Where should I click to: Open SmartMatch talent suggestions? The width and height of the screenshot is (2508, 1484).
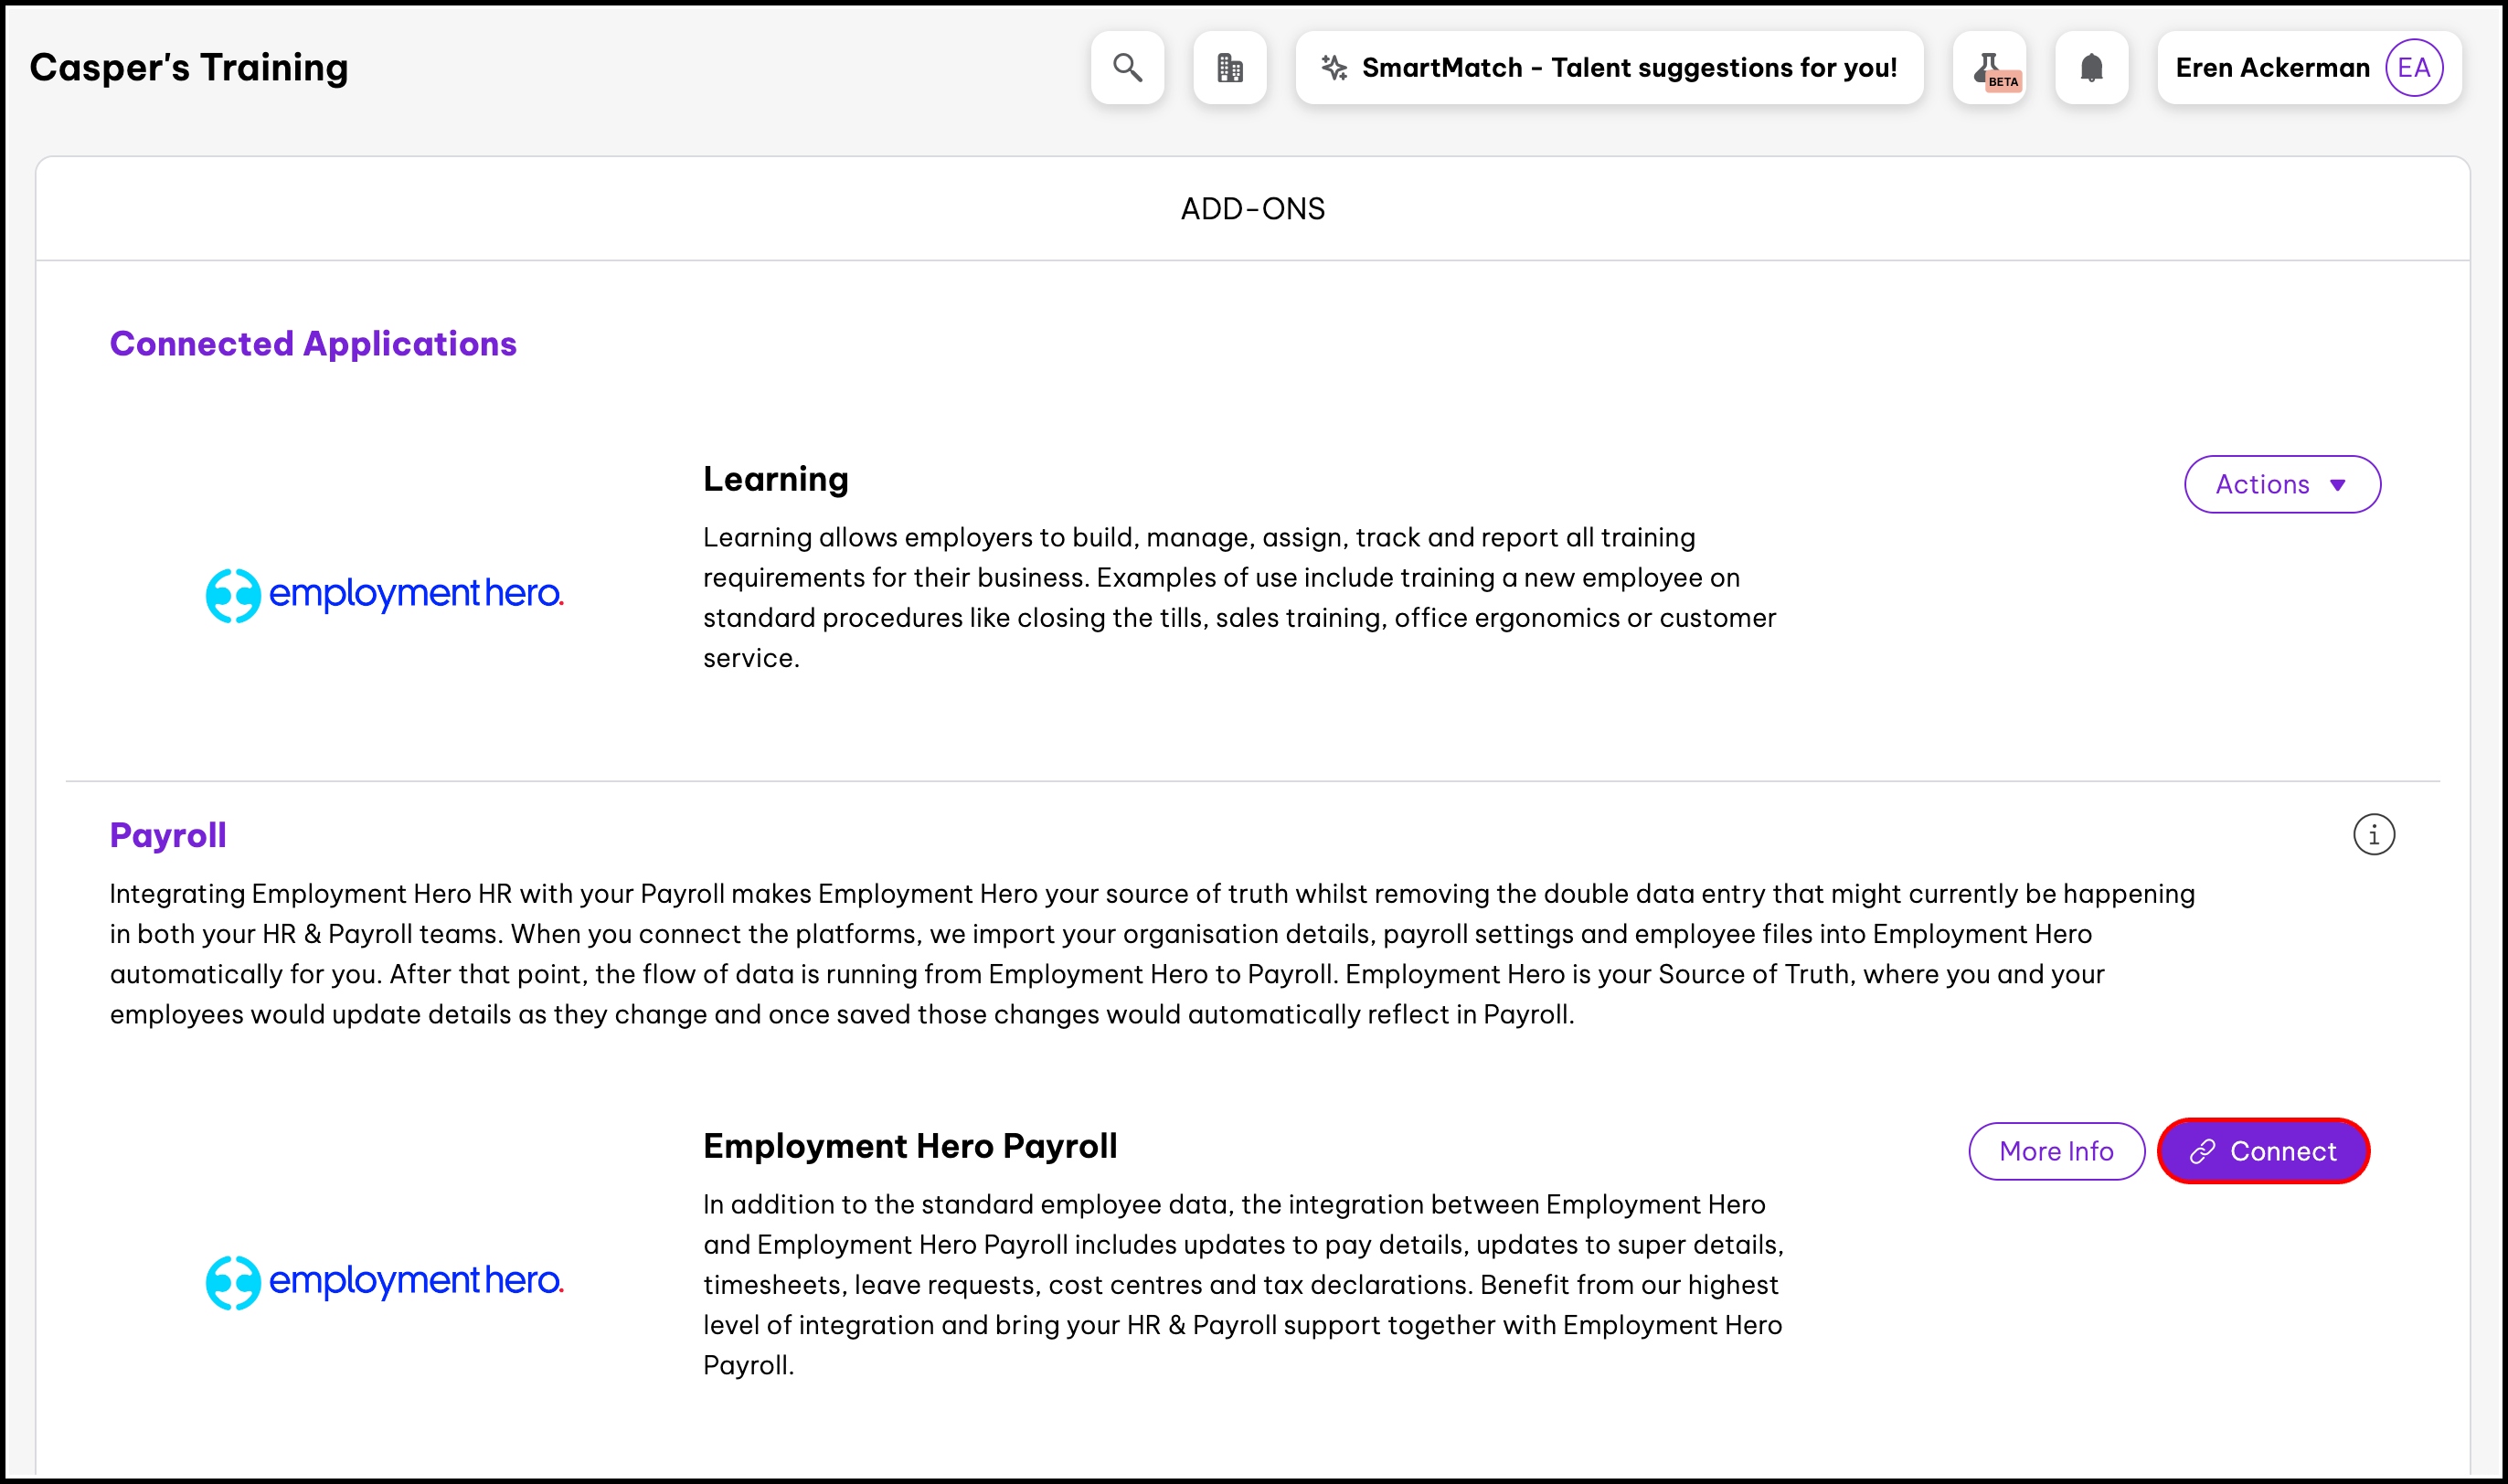tap(1628, 68)
